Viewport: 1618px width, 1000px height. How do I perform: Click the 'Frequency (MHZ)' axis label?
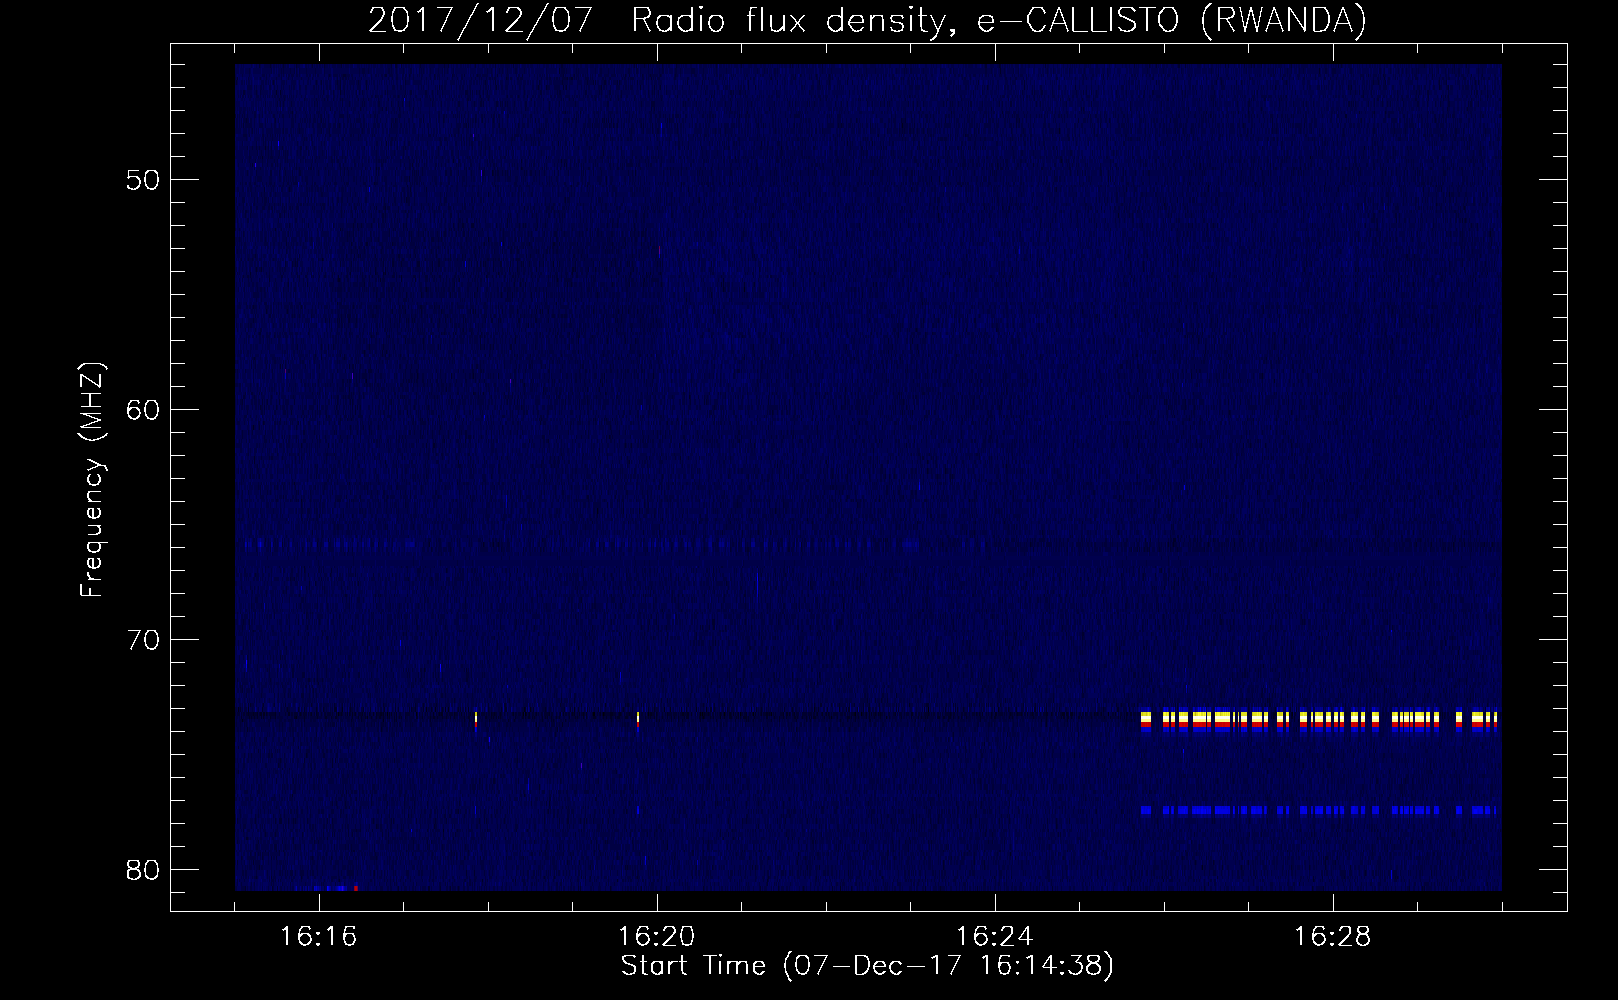tap(92, 480)
